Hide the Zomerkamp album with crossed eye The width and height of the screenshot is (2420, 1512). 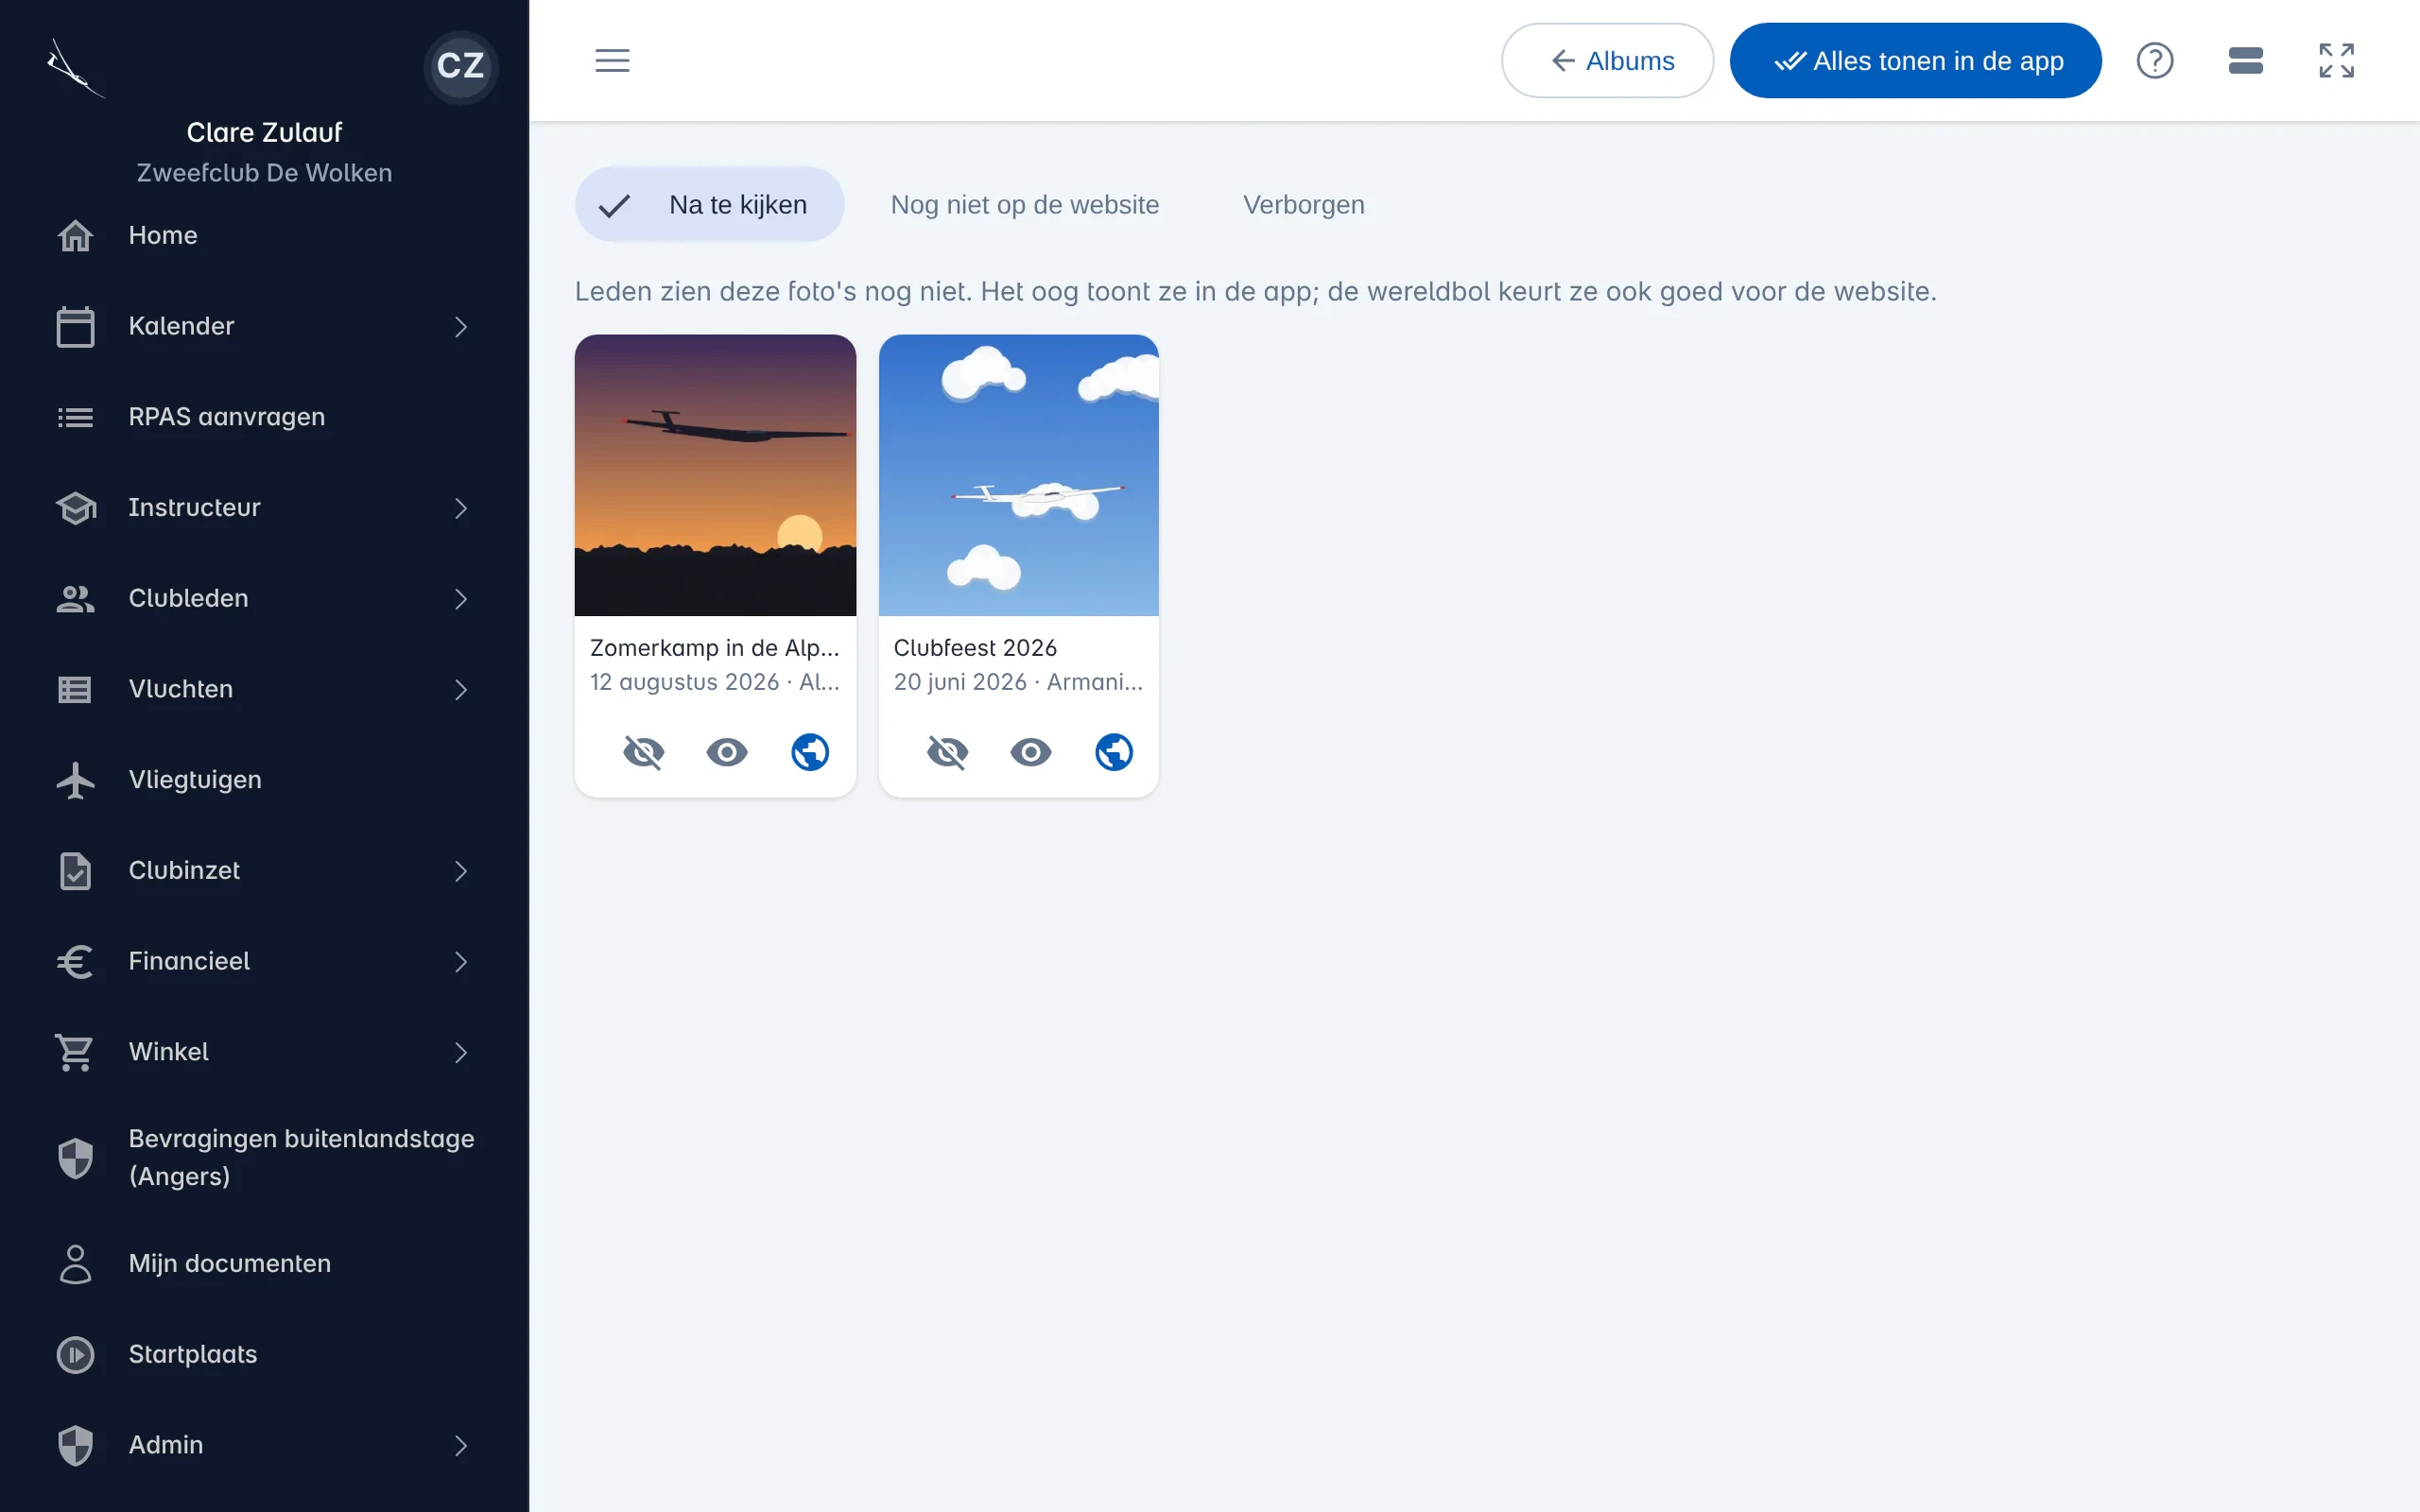coord(644,752)
